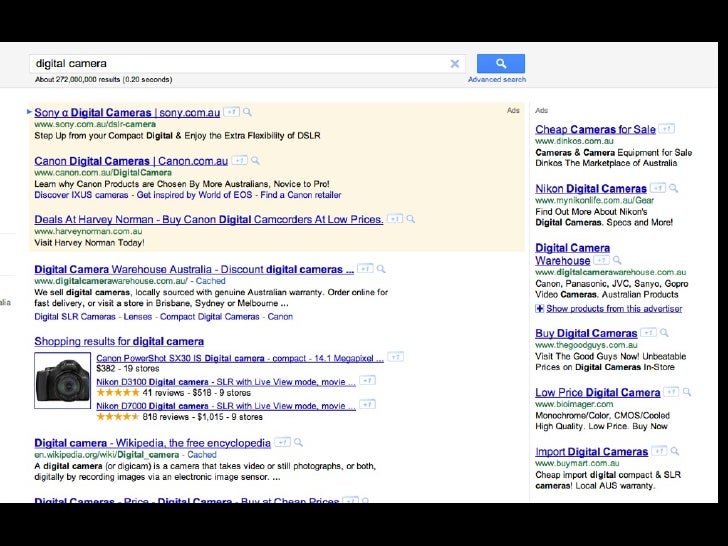Click the +1 button beside the Harvey Norman deals ad

pos(395,219)
